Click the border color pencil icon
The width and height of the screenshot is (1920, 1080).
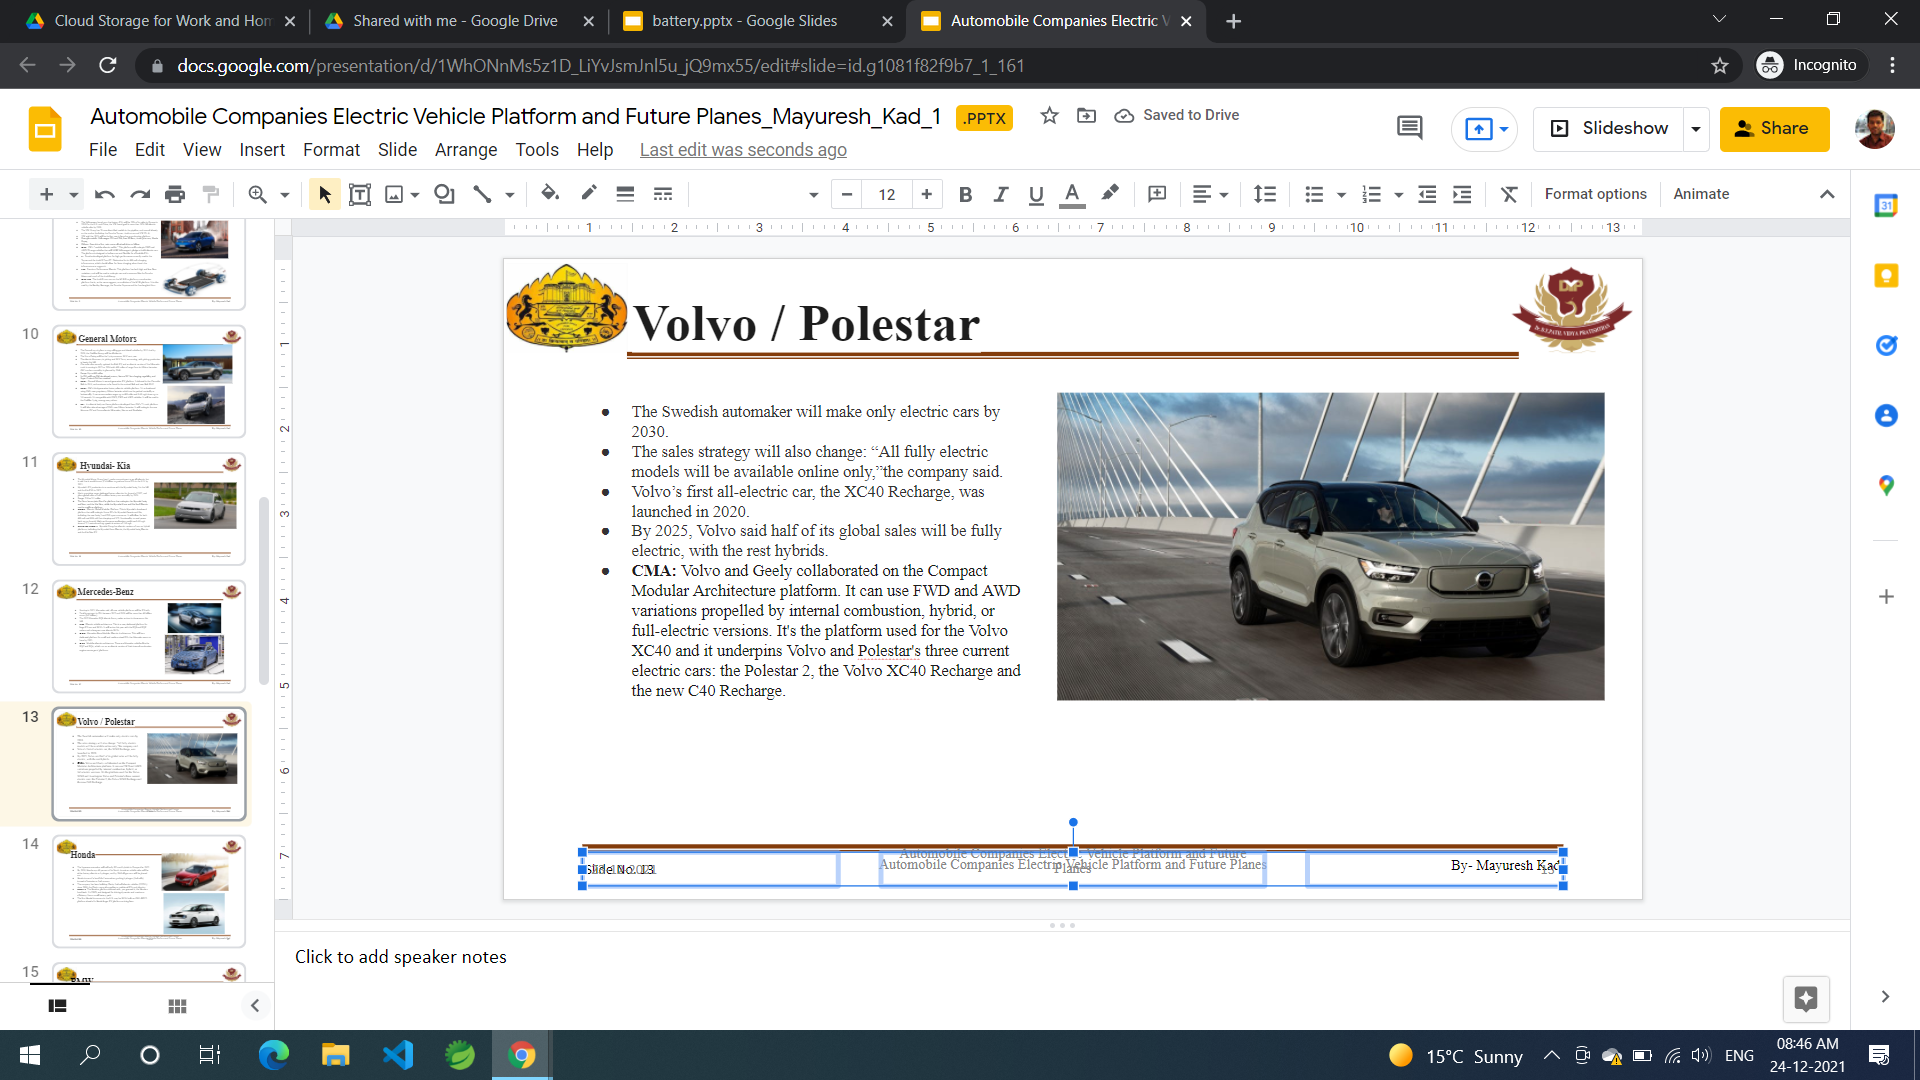pyautogui.click(x=588, y=194)
